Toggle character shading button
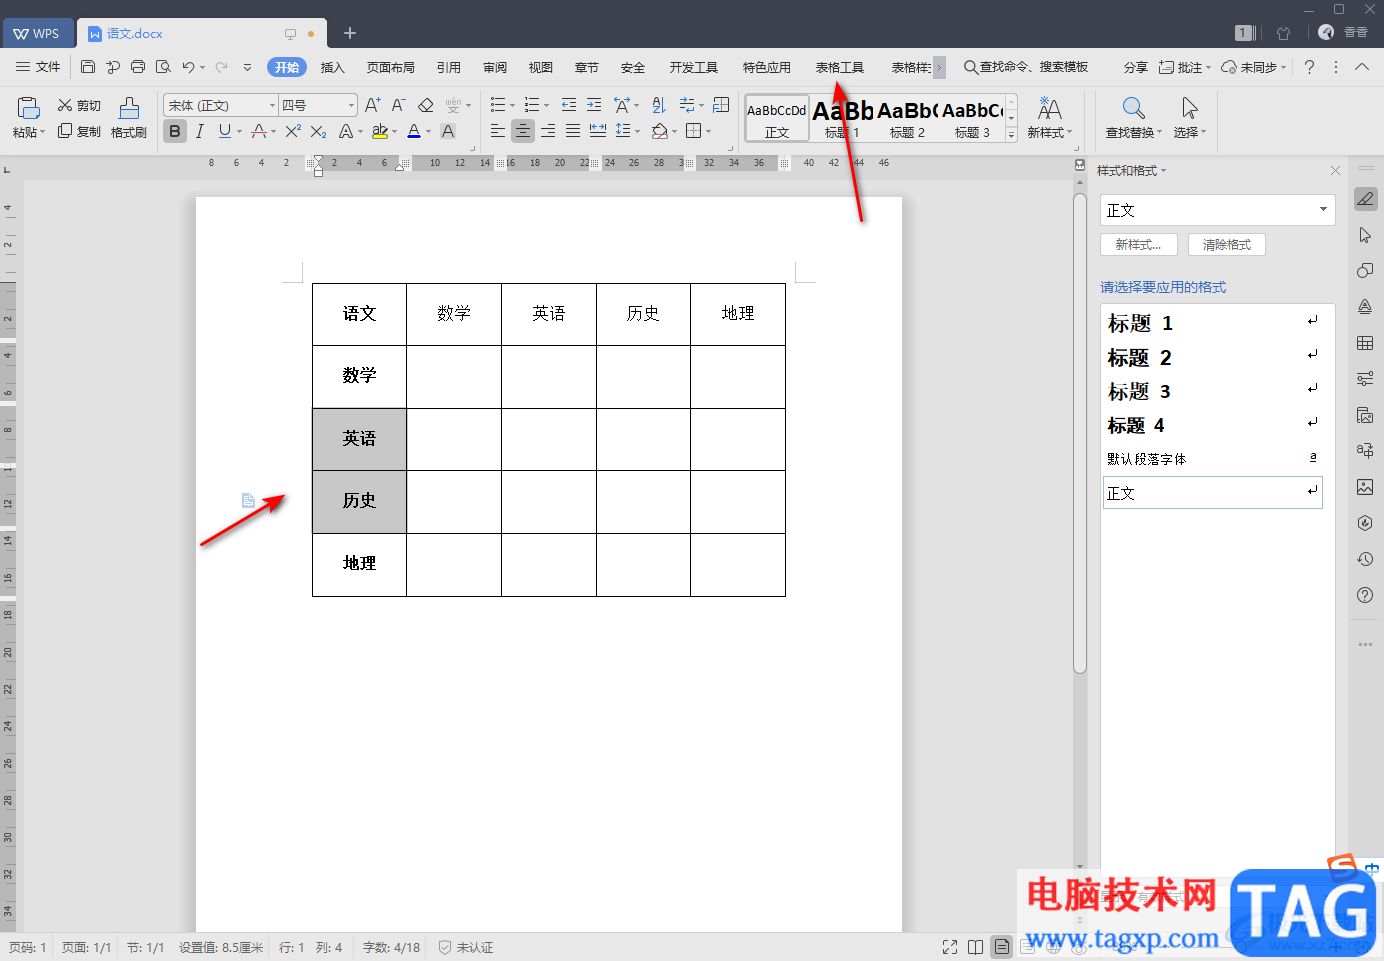 [448, 131]
